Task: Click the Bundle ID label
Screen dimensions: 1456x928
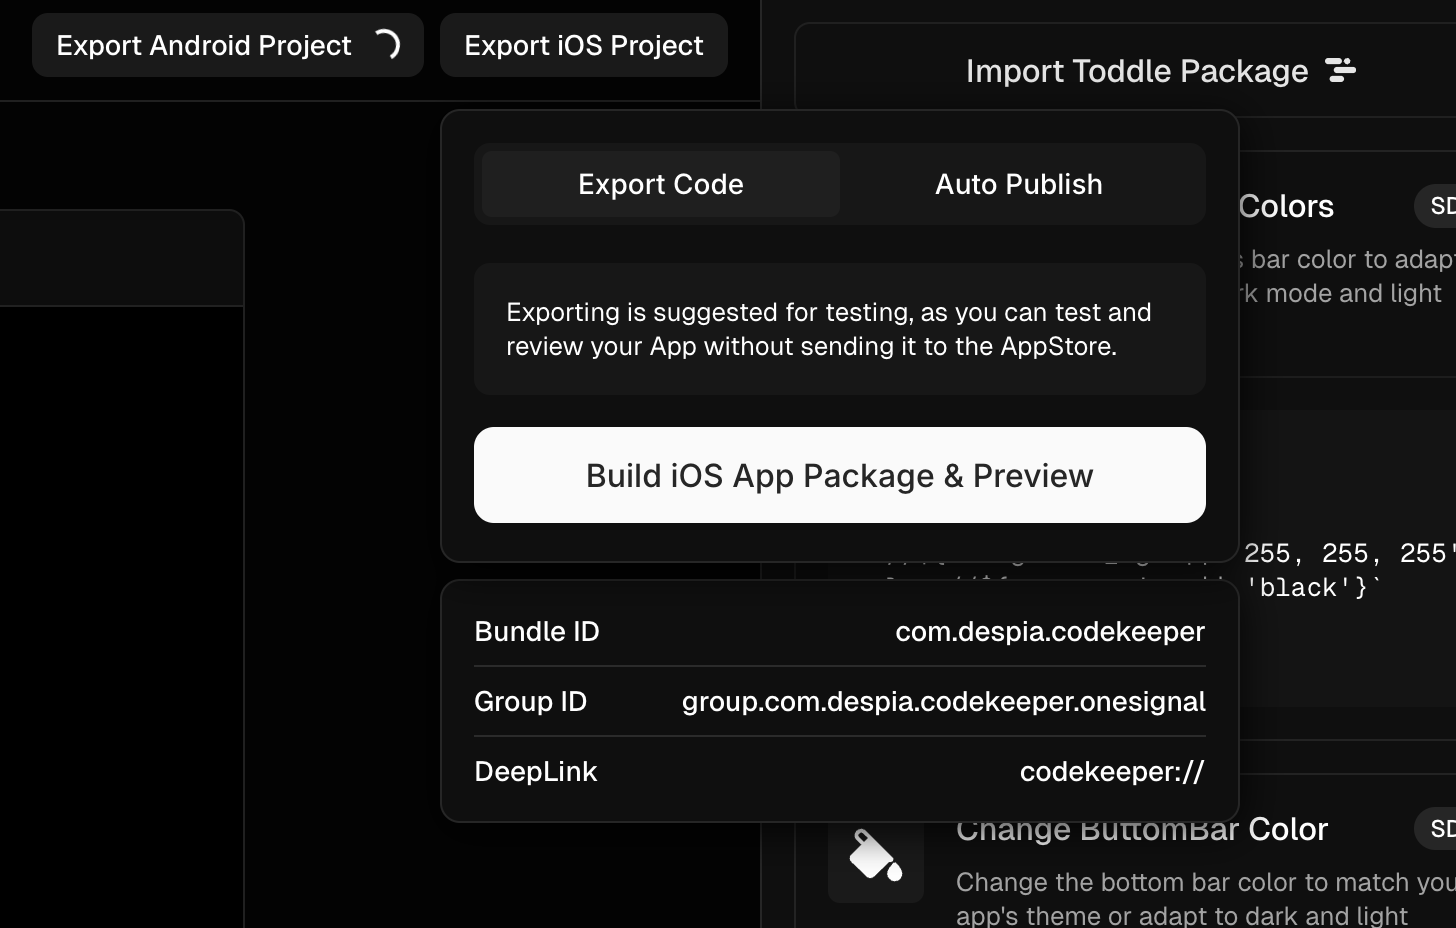Action: pos(537,632)
